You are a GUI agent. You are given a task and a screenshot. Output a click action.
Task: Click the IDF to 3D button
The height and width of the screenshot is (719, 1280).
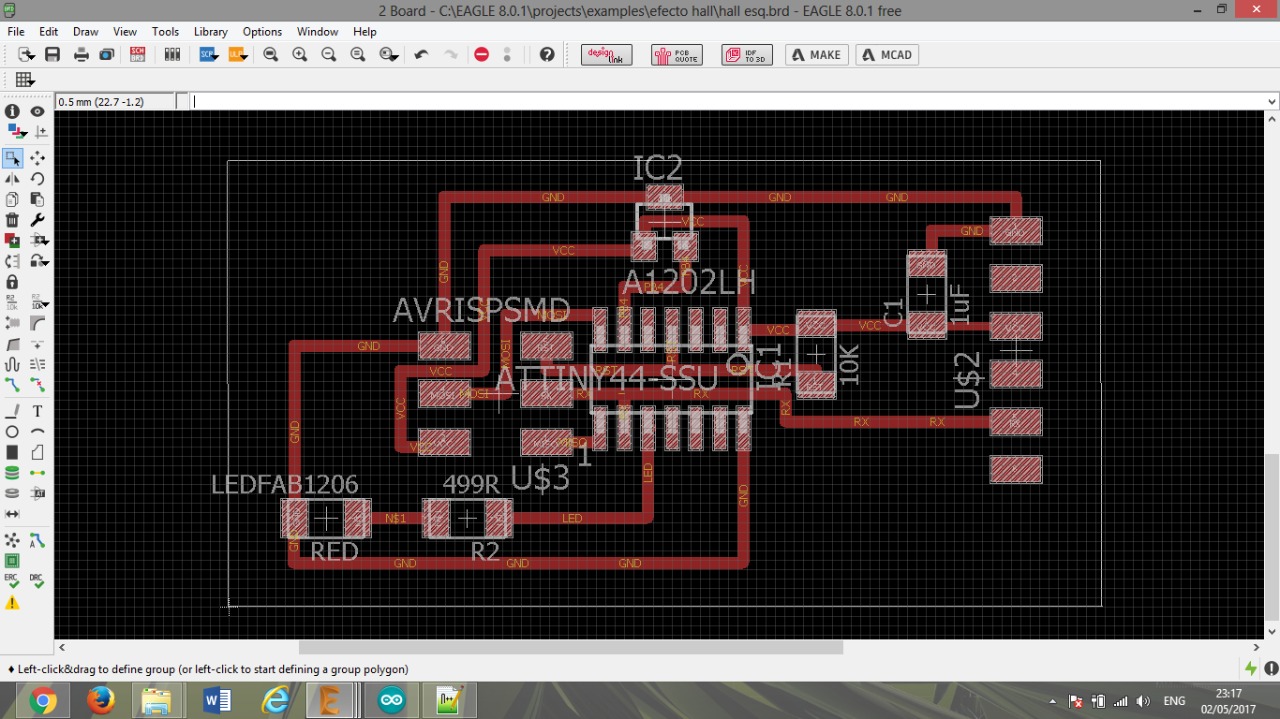(746, 55)
